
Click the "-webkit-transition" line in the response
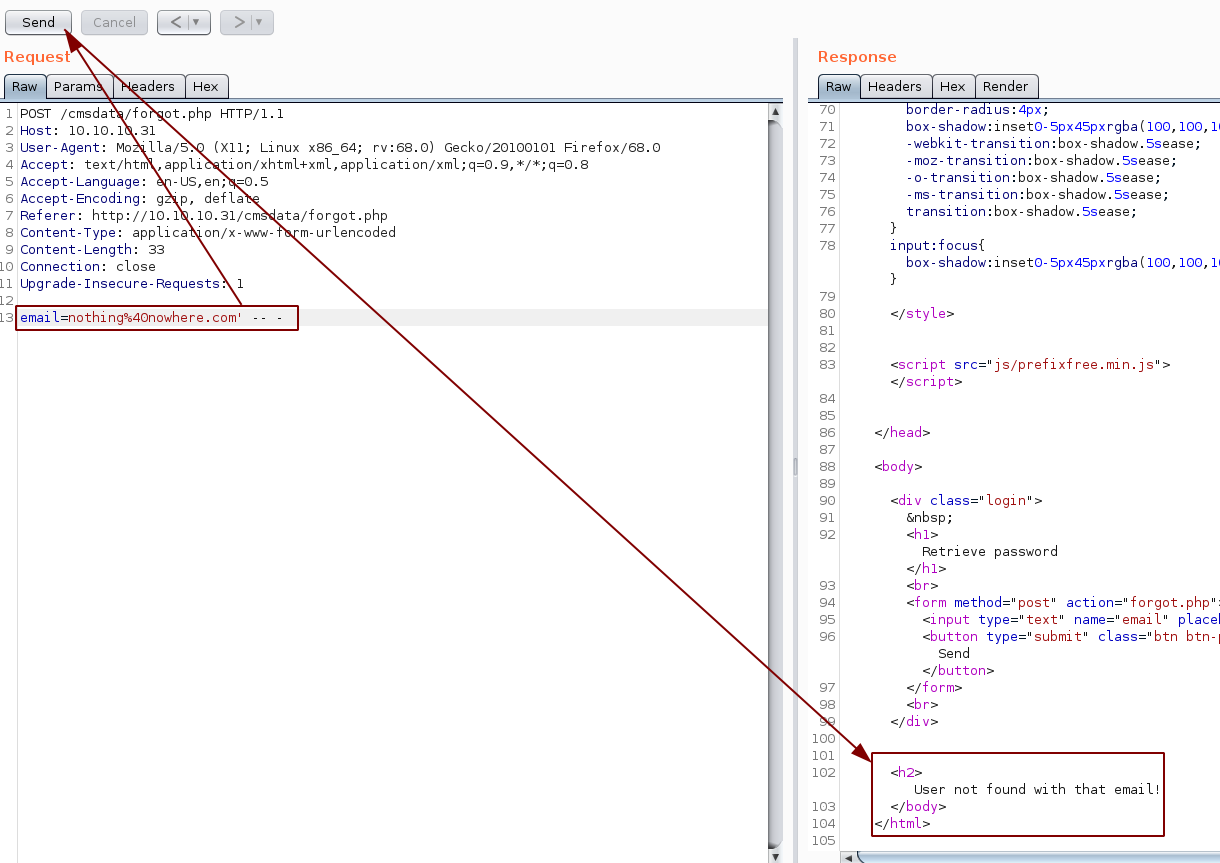[1052, 144]
